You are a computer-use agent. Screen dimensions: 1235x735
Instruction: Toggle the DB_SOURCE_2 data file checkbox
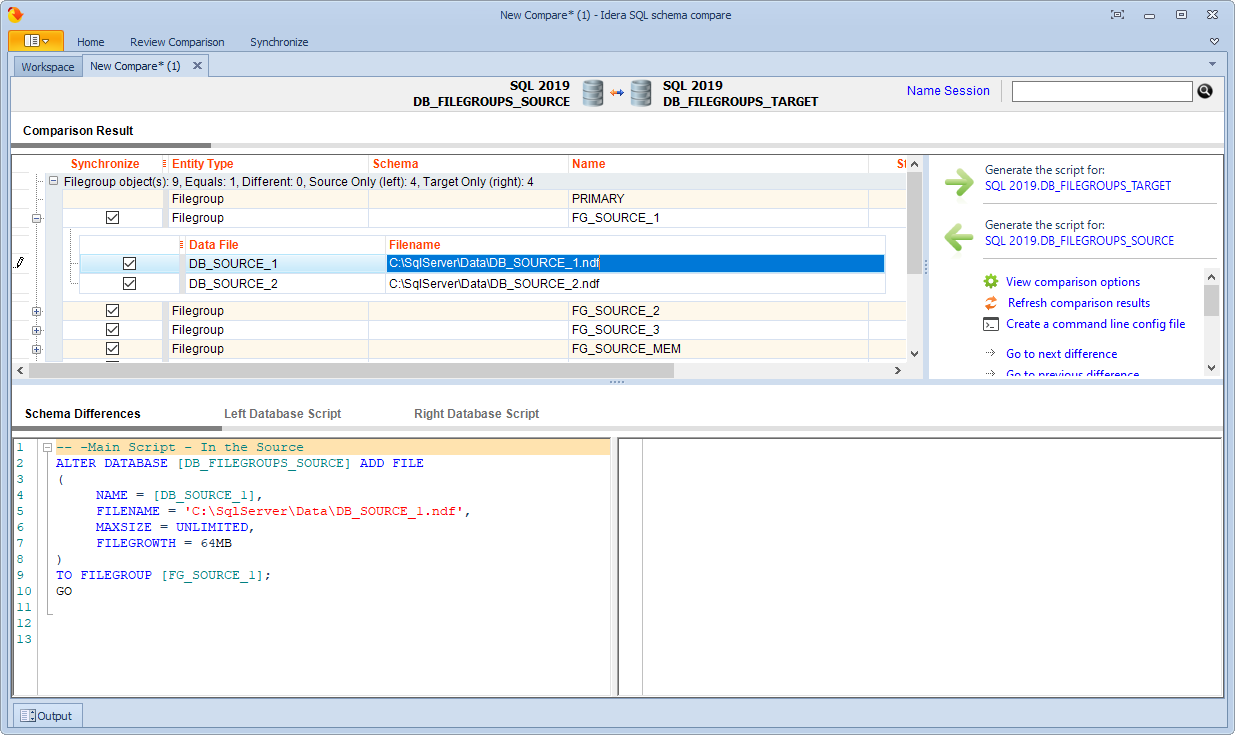[129, 284]
